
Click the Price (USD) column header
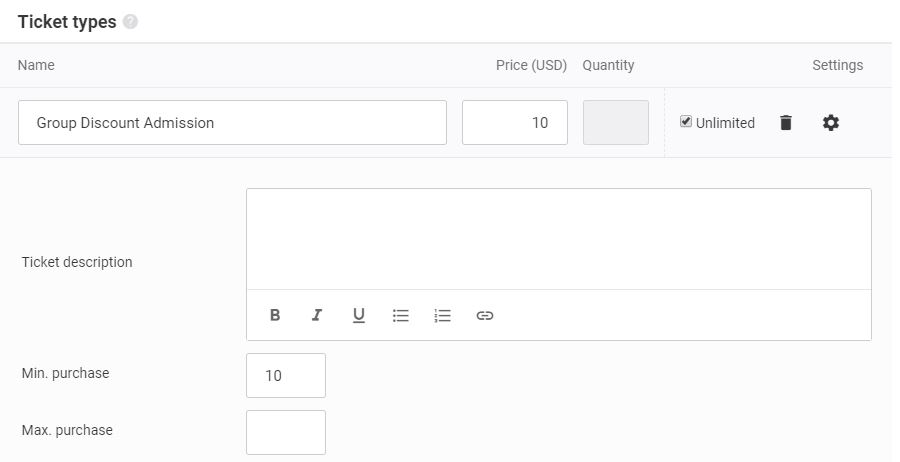pos(532,65)
